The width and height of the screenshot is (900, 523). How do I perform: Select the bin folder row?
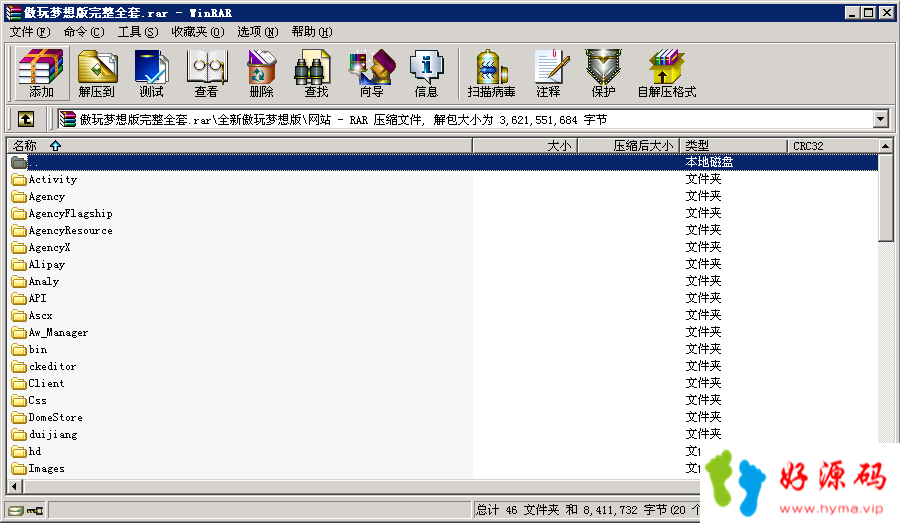443,349
